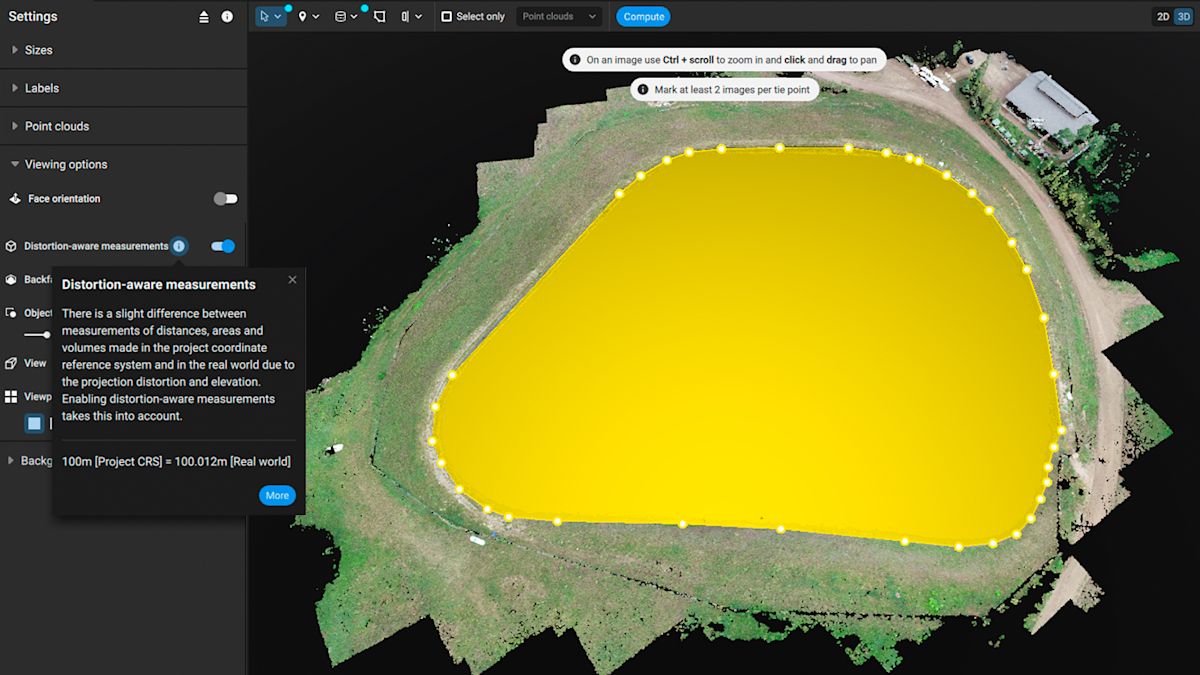
Task: Click More in the distortion tooltip
Action: (x=277, y=495)
